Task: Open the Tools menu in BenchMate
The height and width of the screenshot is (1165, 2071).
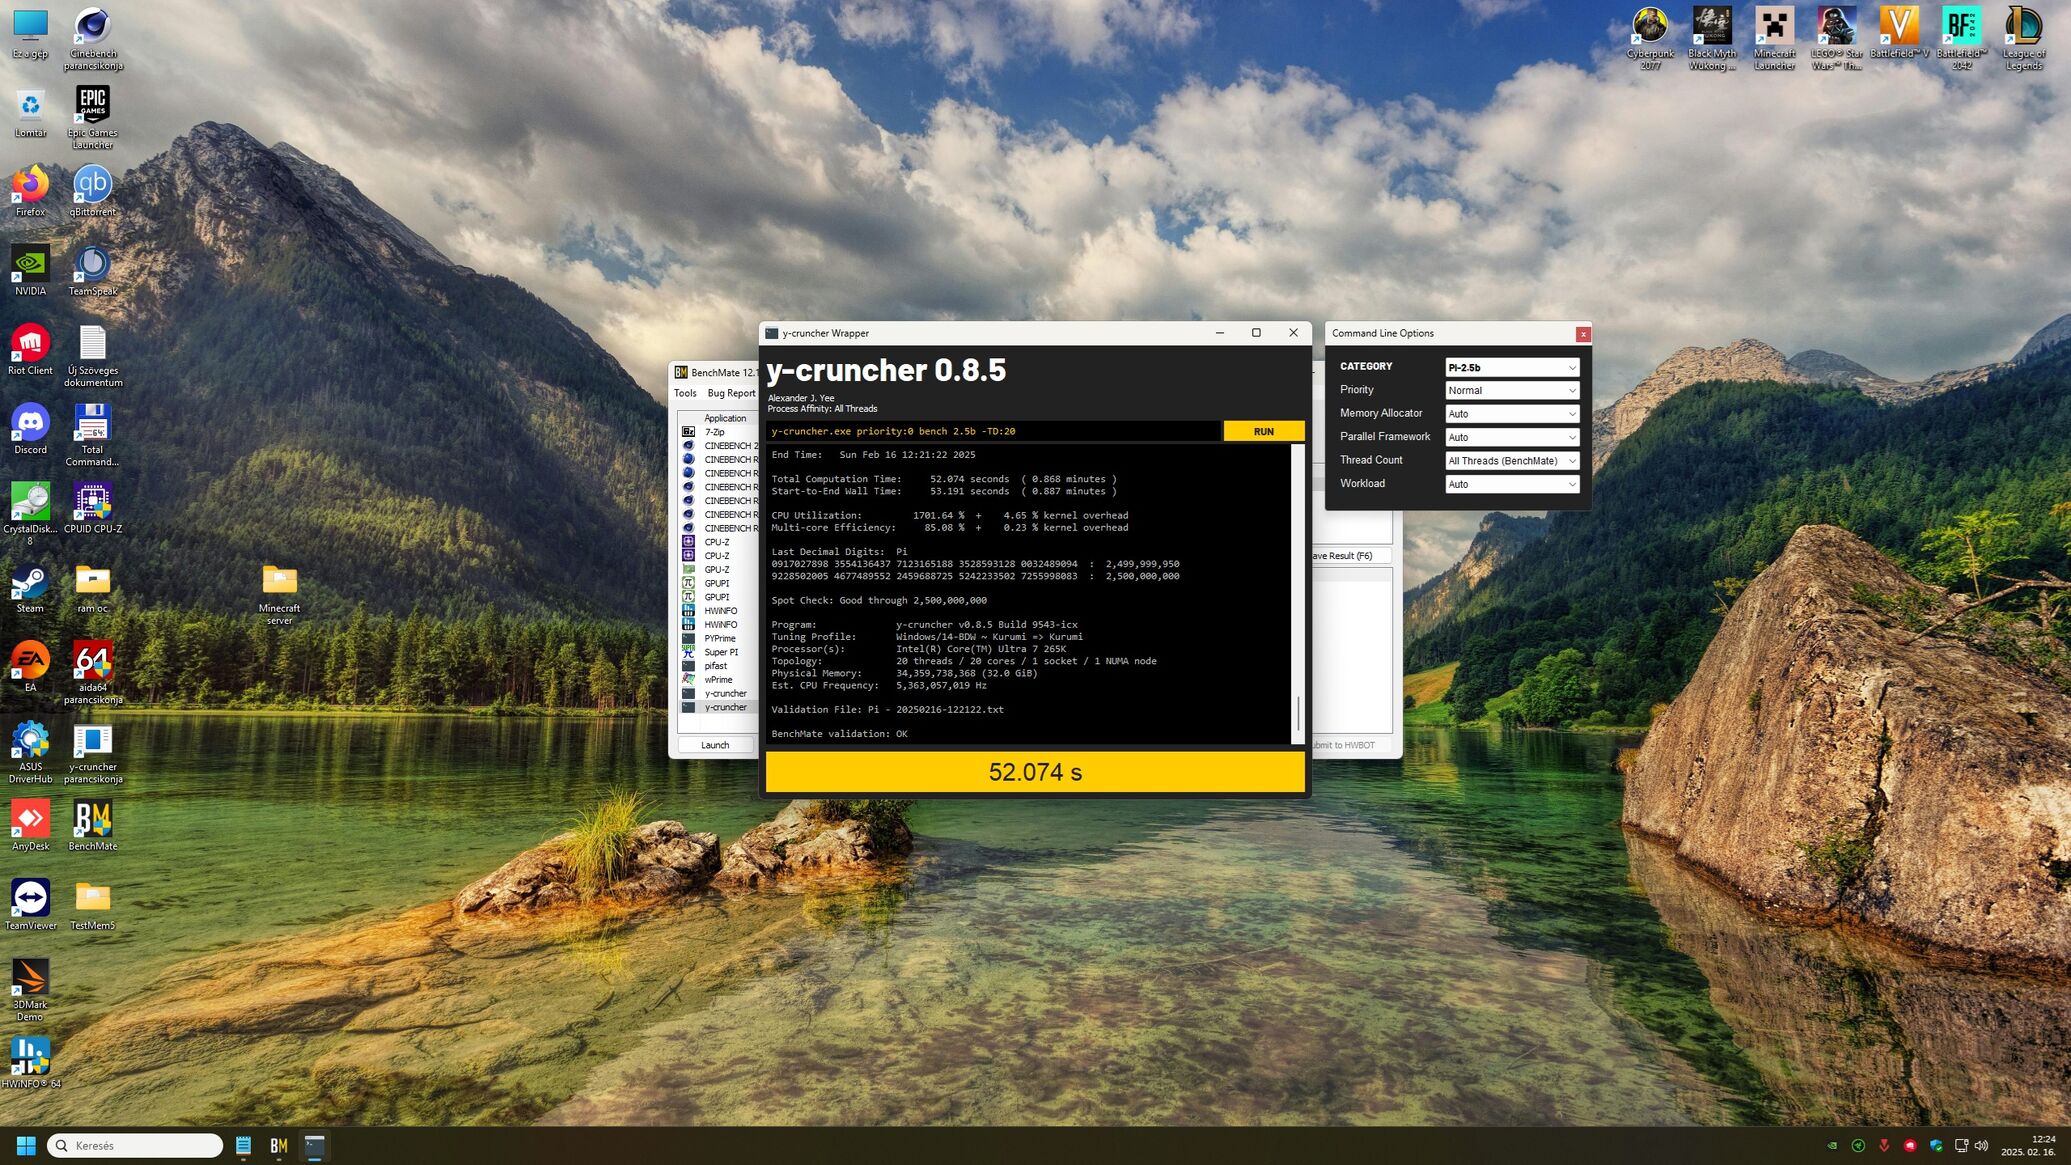Action: pyautogui.click(x=685, y=393)
